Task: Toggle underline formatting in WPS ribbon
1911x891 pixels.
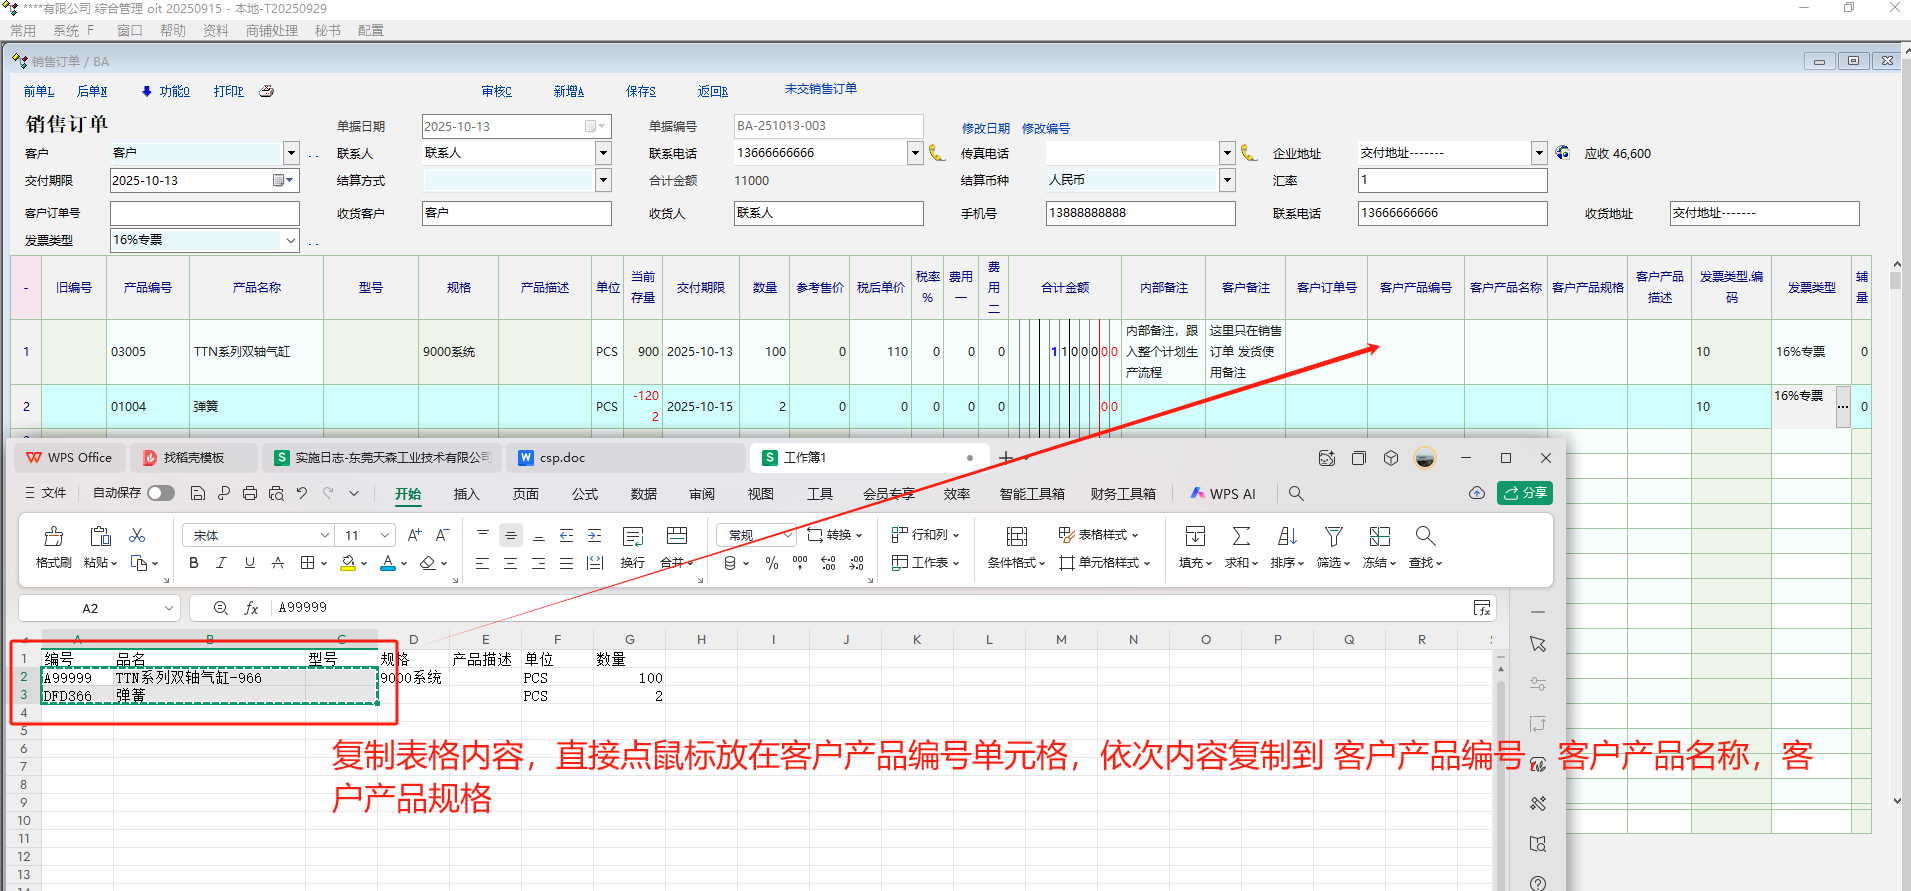Action: [x=250, y=563]
